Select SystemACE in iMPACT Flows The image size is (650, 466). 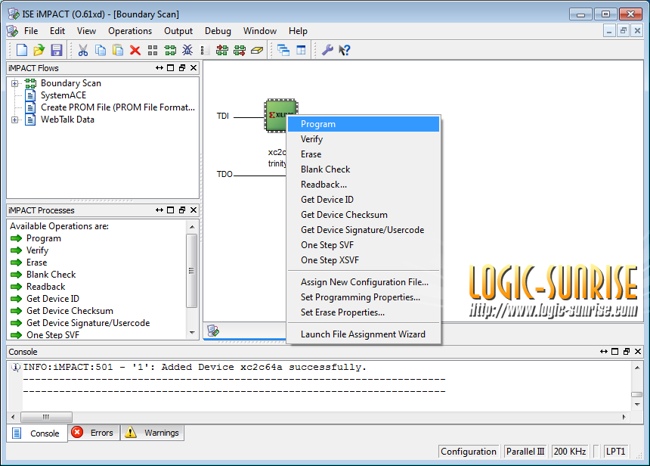(x=63, y=95)
